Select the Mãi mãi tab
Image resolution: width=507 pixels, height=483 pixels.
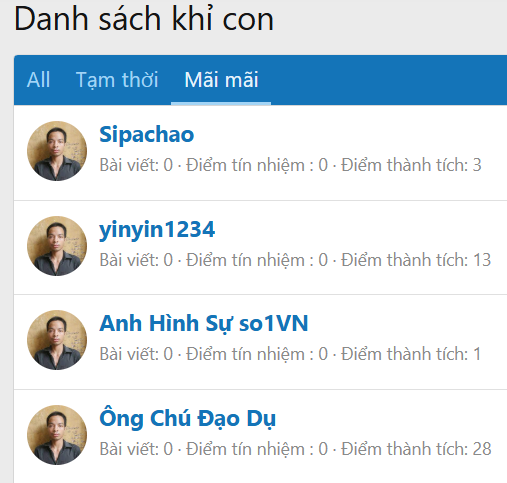tap(221, 80)
